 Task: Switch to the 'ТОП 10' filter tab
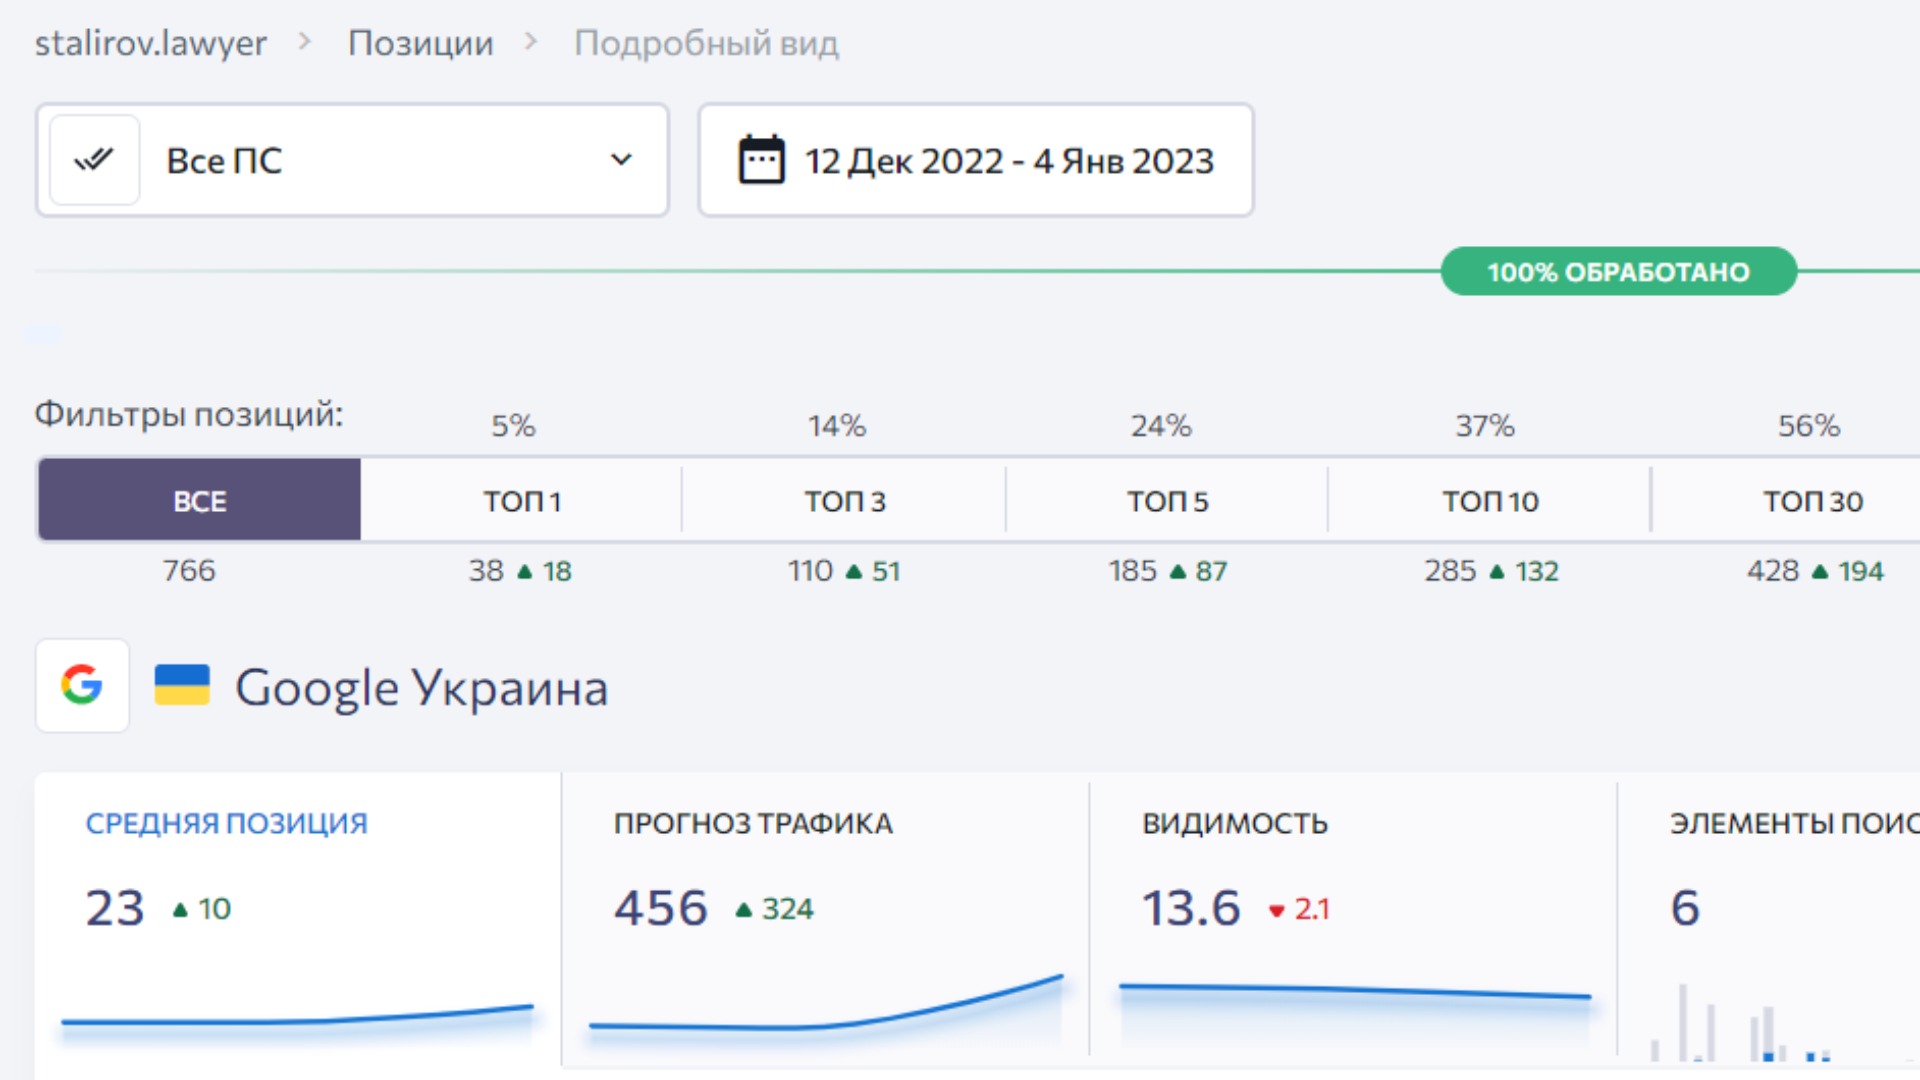[x=1490, y=500]
